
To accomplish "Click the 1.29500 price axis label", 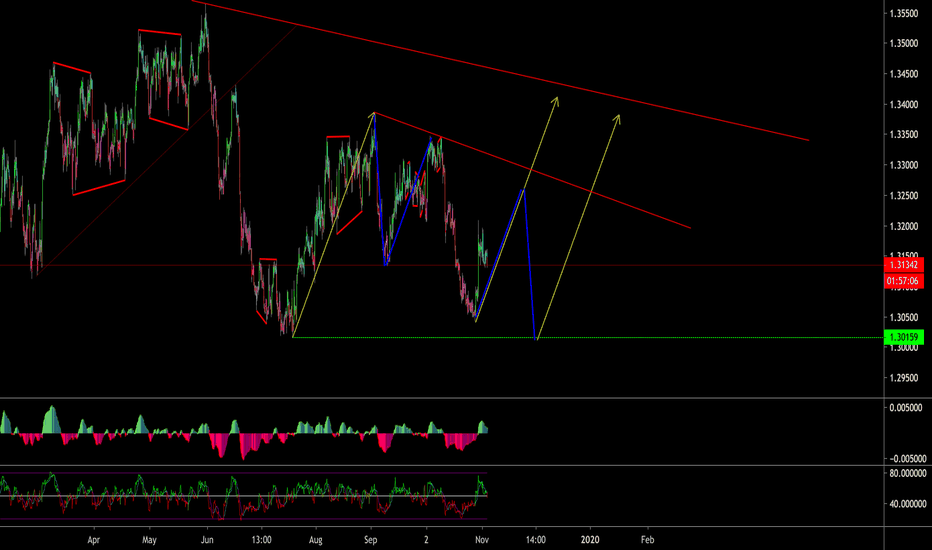I will point(903,378).
